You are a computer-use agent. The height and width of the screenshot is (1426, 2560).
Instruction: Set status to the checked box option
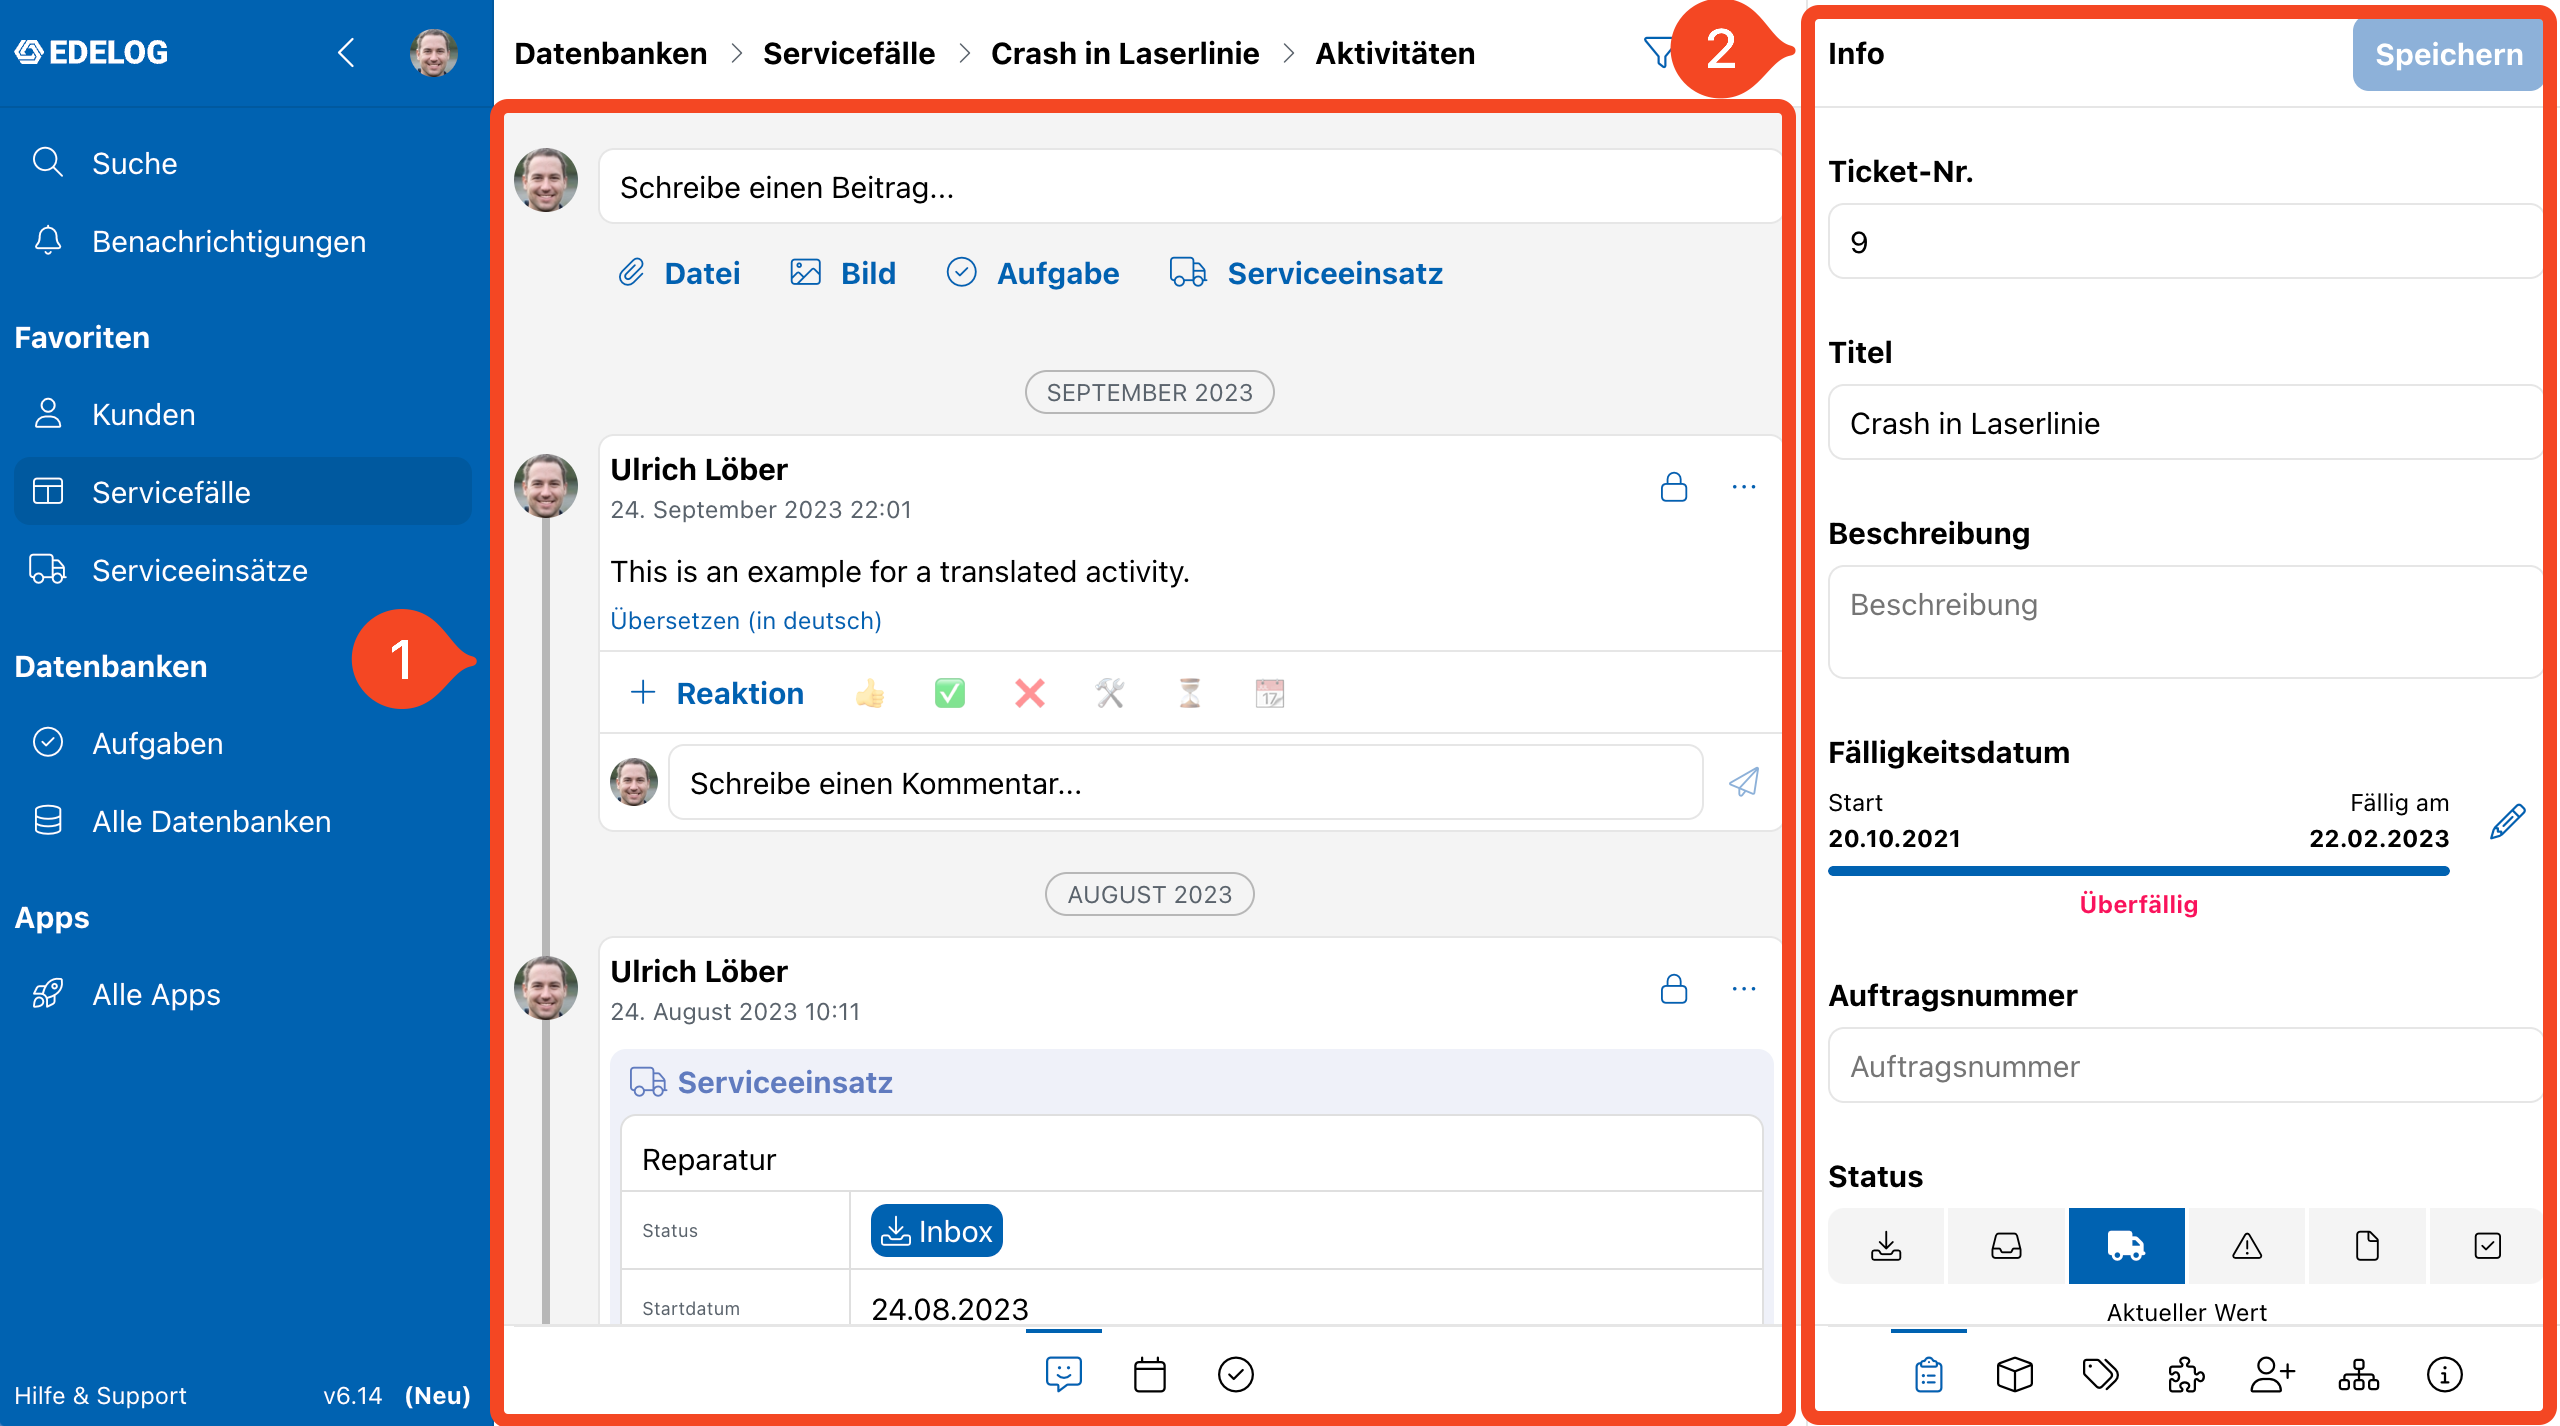pos(2488,1245)
